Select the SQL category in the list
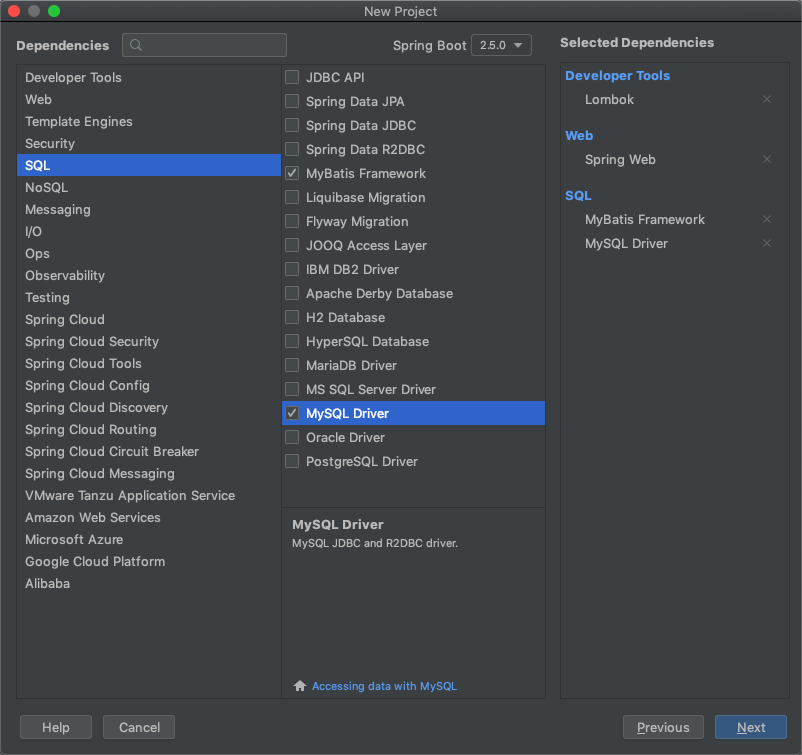 pyautogui.click(x=149, y=165)
